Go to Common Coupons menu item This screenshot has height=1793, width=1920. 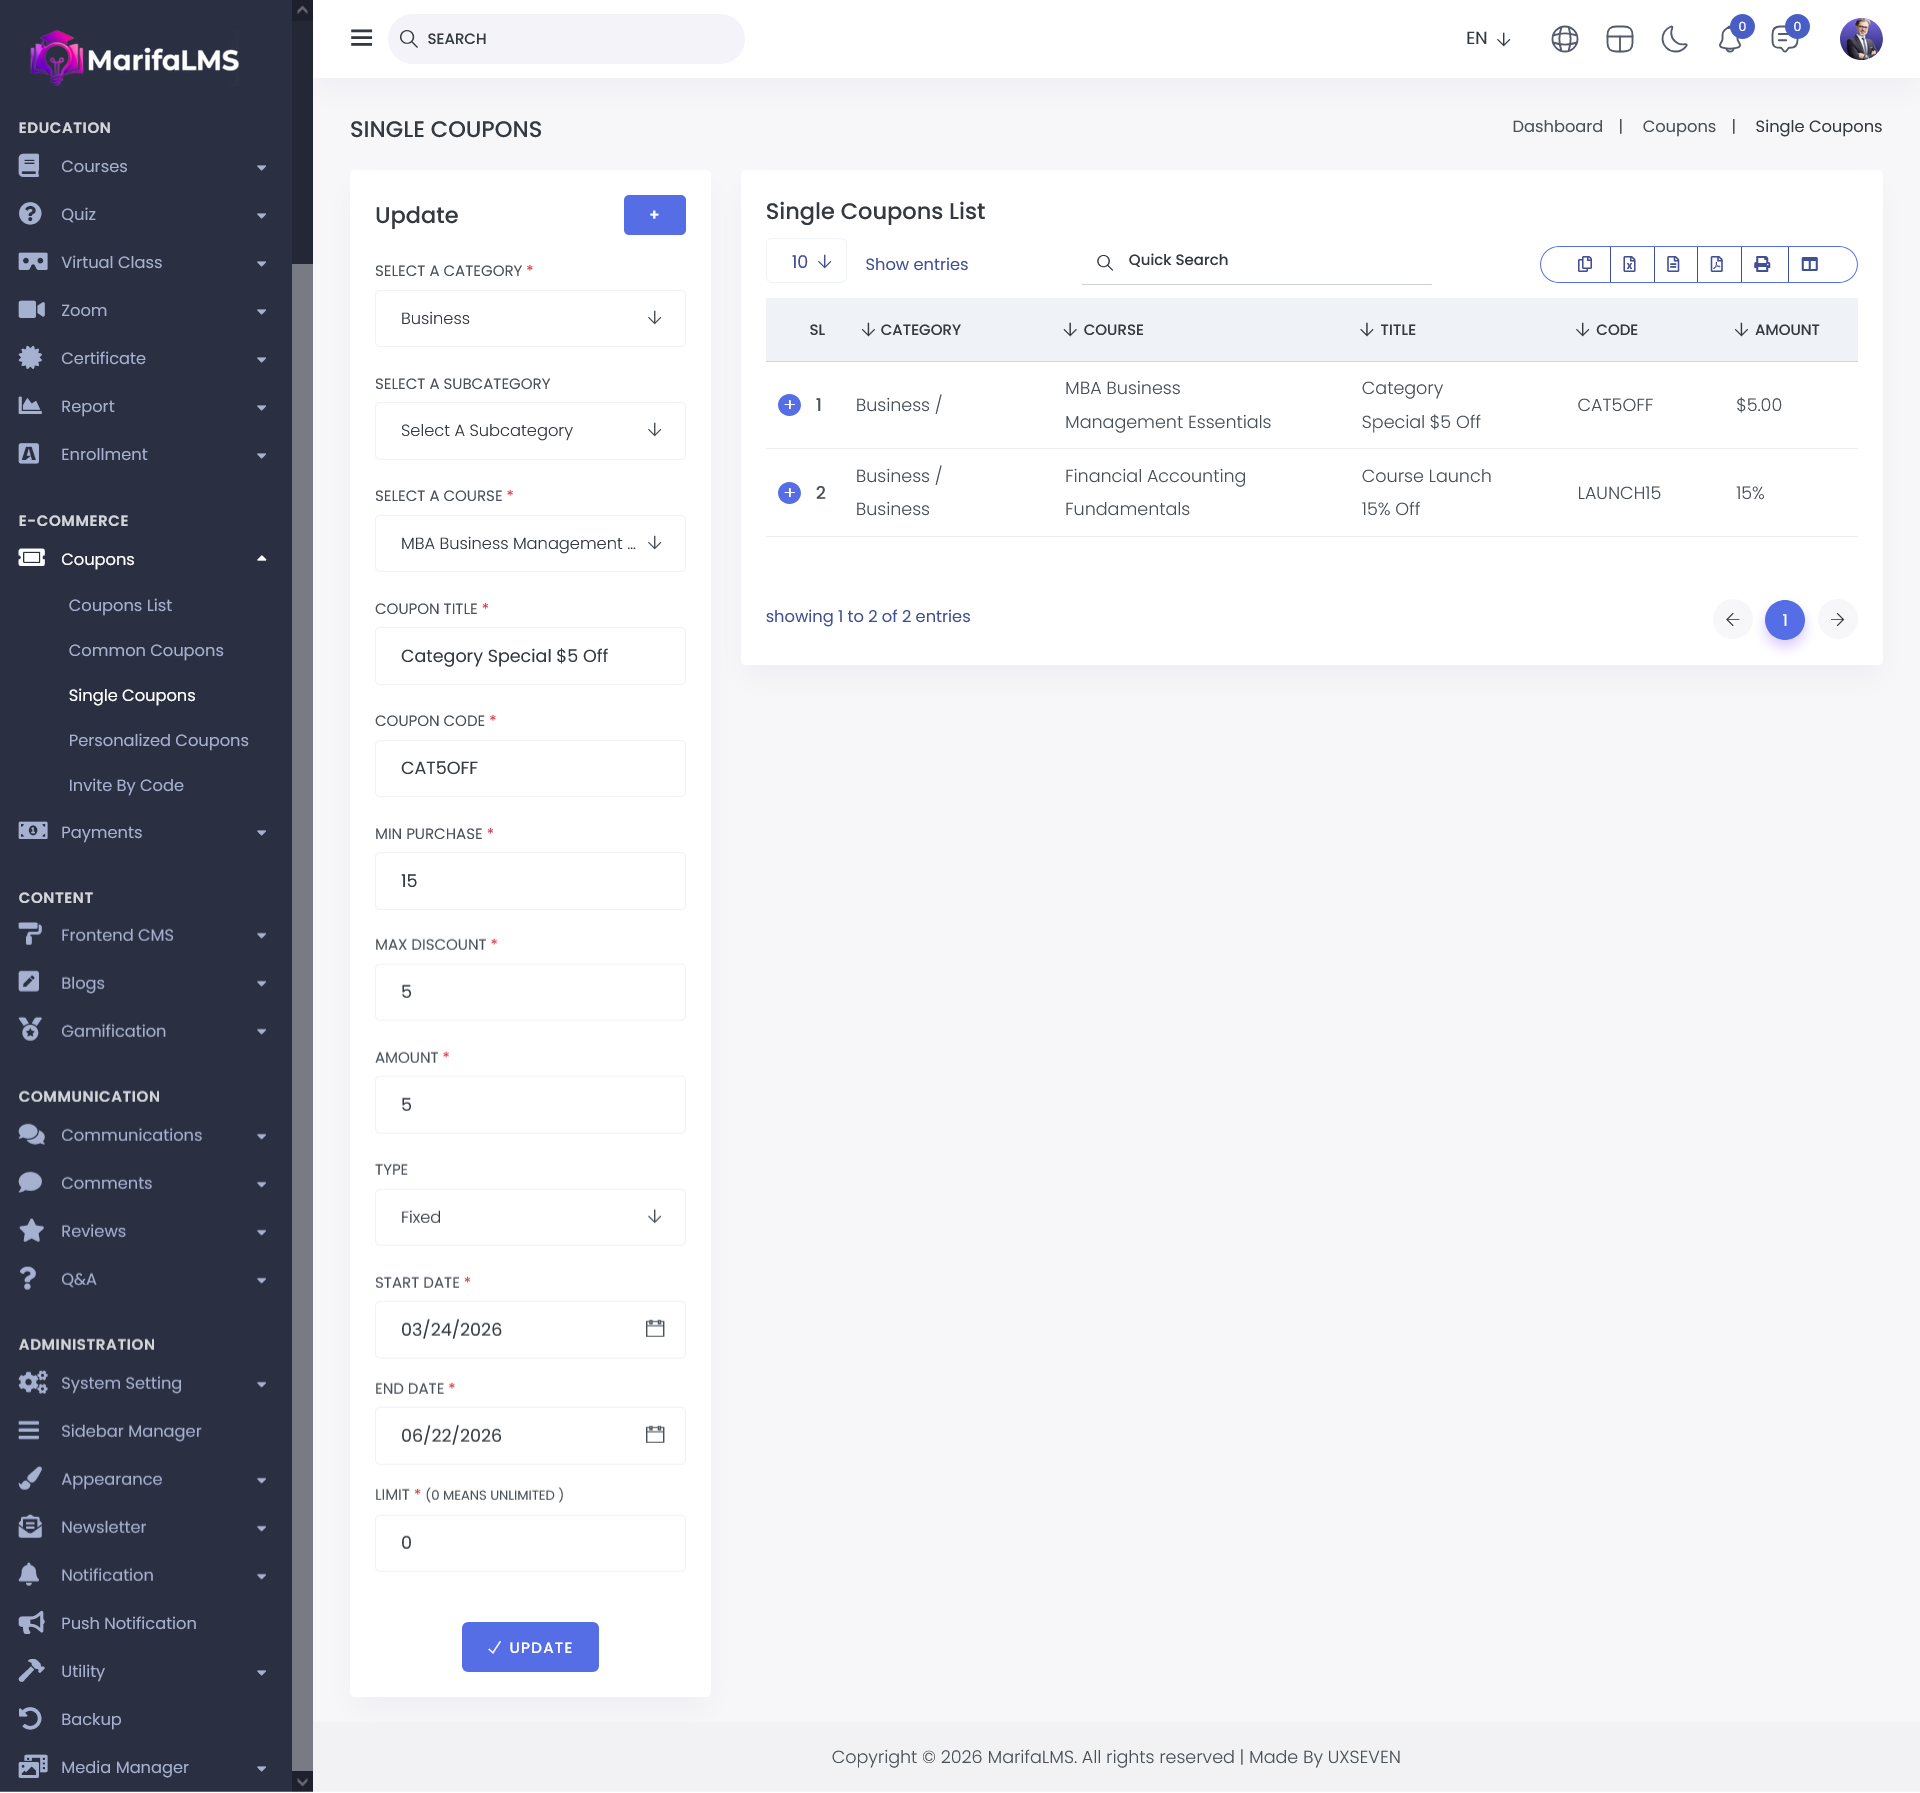click(x=146, y=650)
